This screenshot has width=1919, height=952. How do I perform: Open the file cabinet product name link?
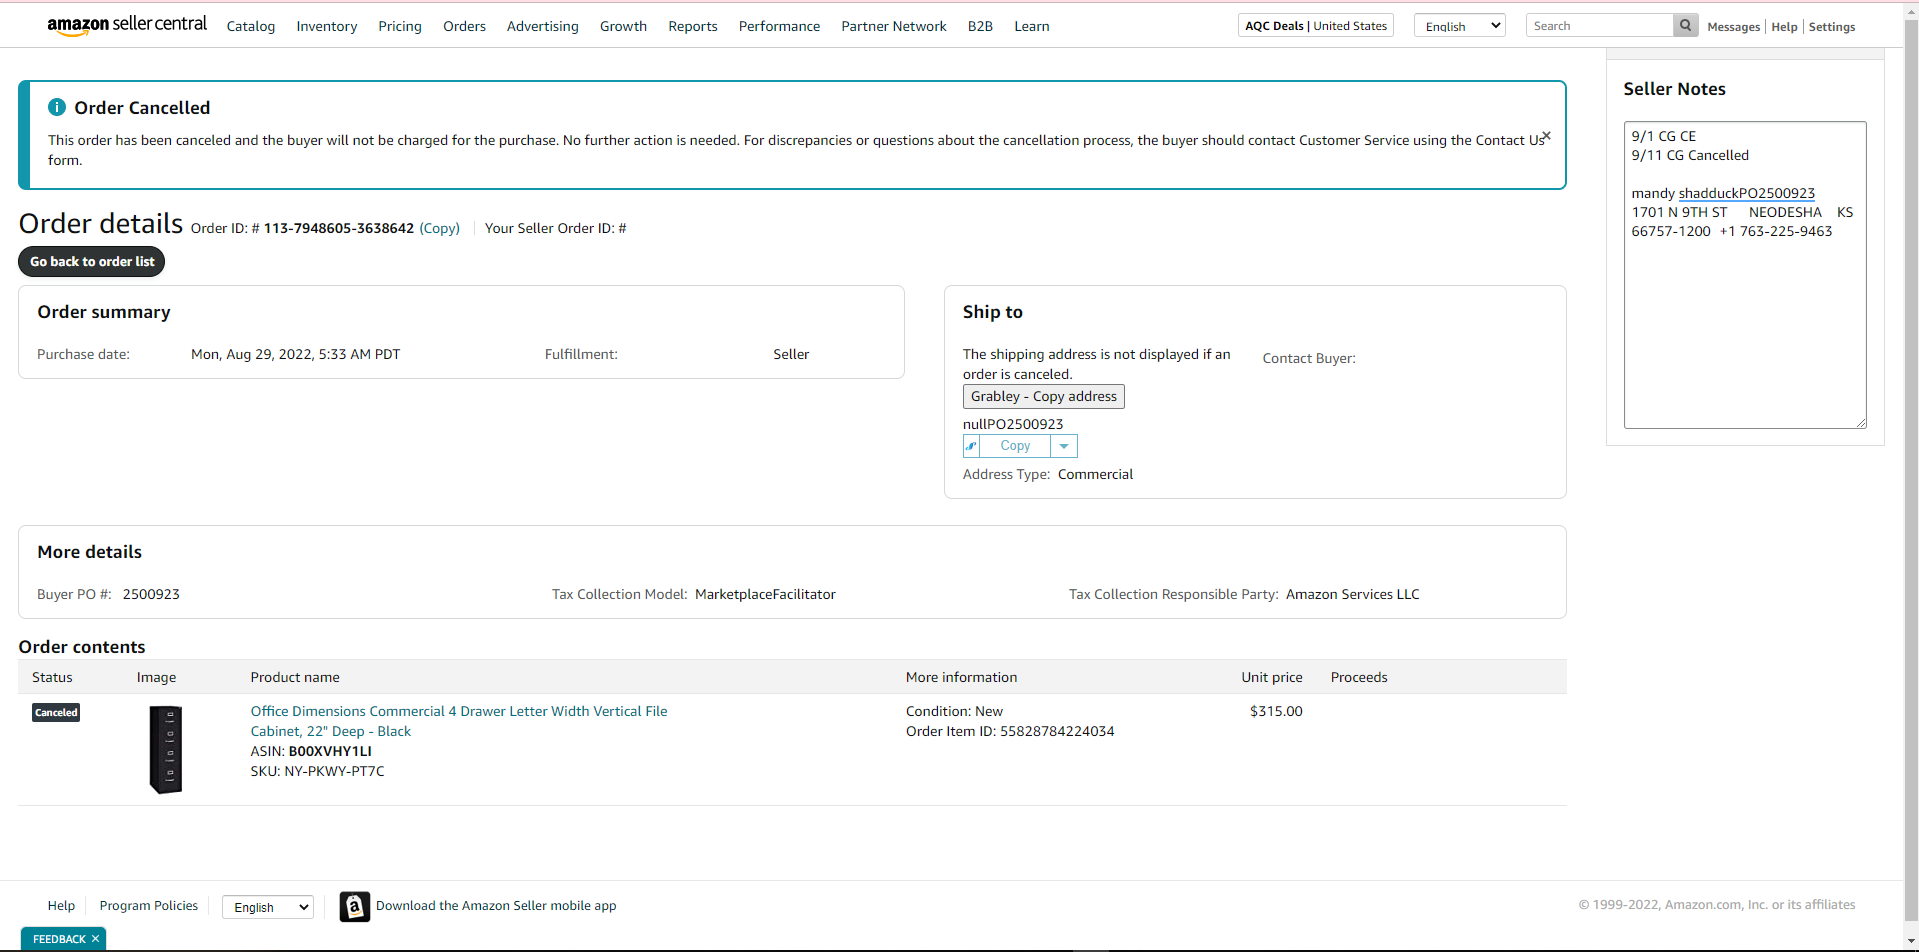coord(459,721)
